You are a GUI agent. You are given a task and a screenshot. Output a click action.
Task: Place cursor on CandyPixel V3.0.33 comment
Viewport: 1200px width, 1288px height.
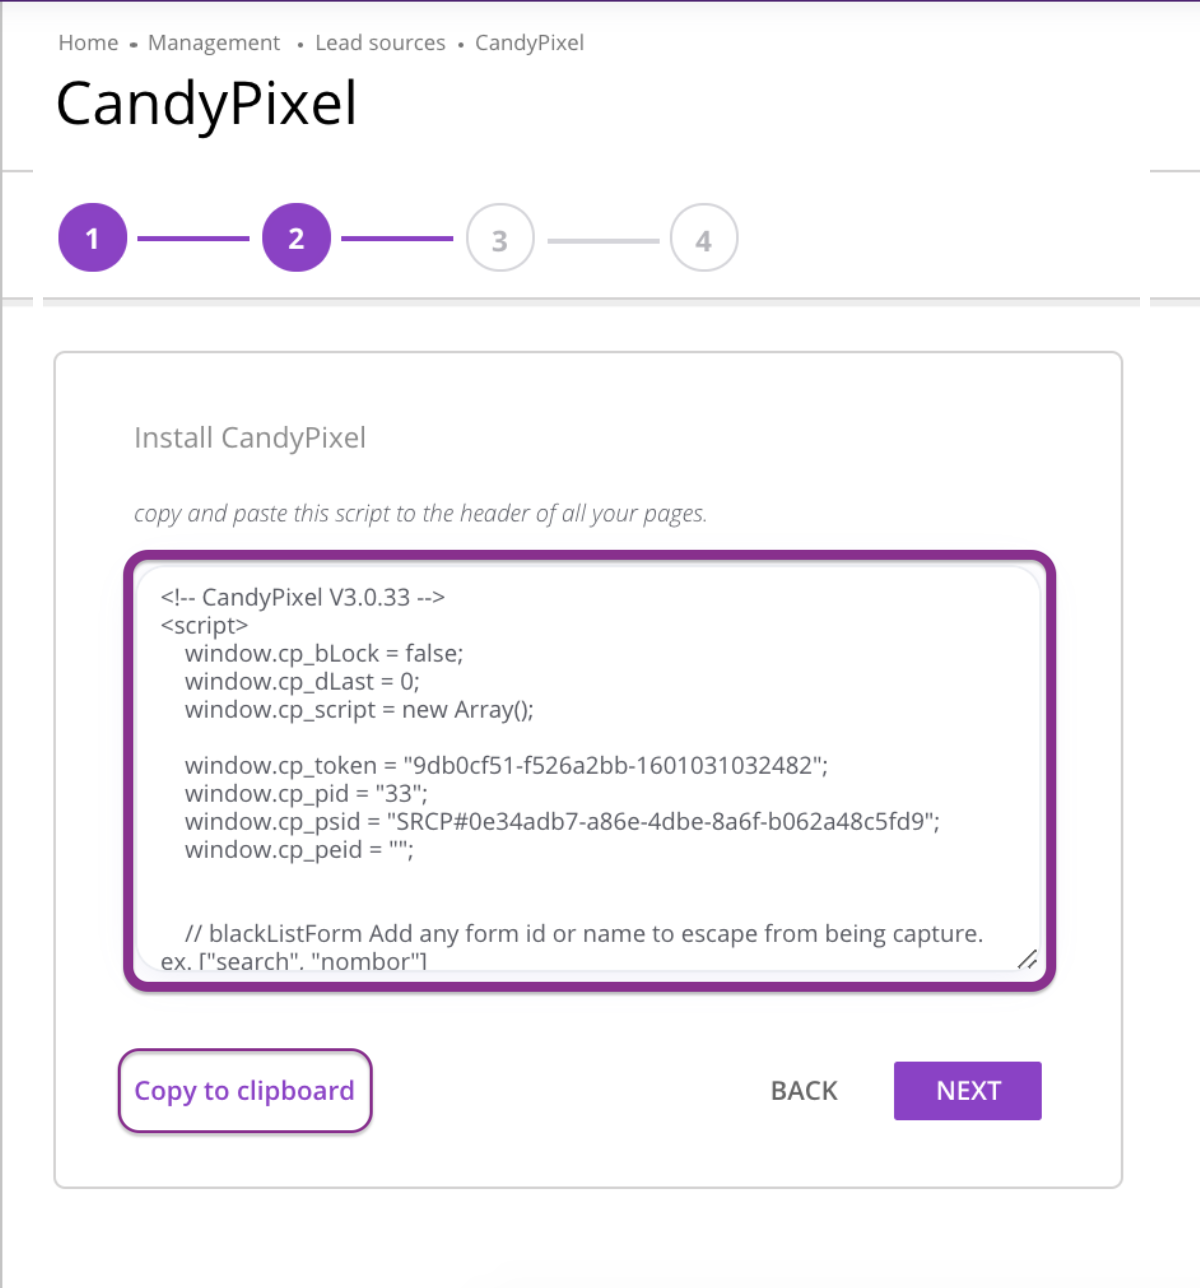click(303, 598)
